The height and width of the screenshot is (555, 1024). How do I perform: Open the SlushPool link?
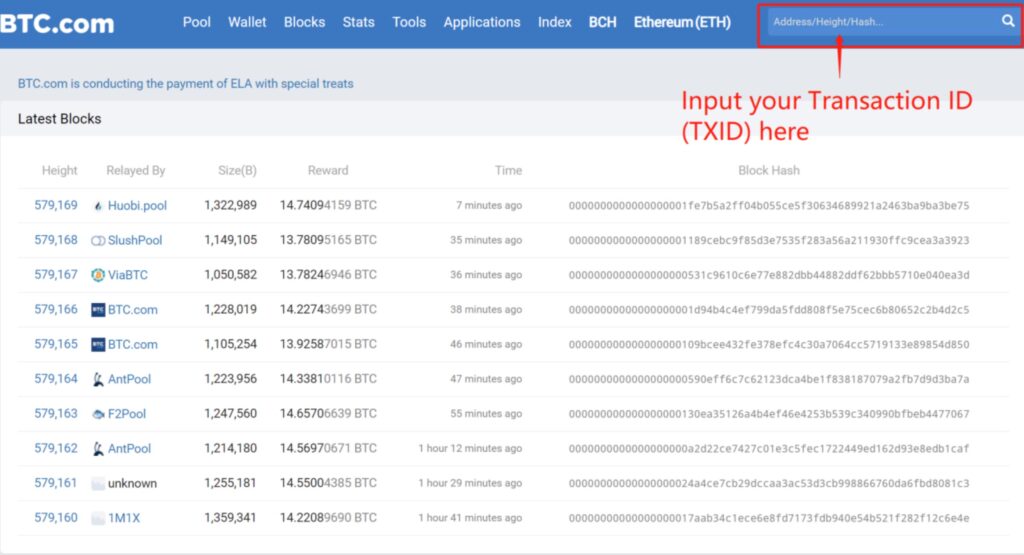(x=135, y=240)
